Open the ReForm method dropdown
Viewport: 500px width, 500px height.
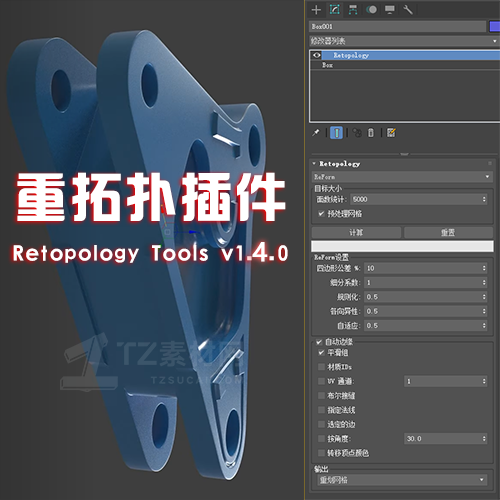click(402, 177)
